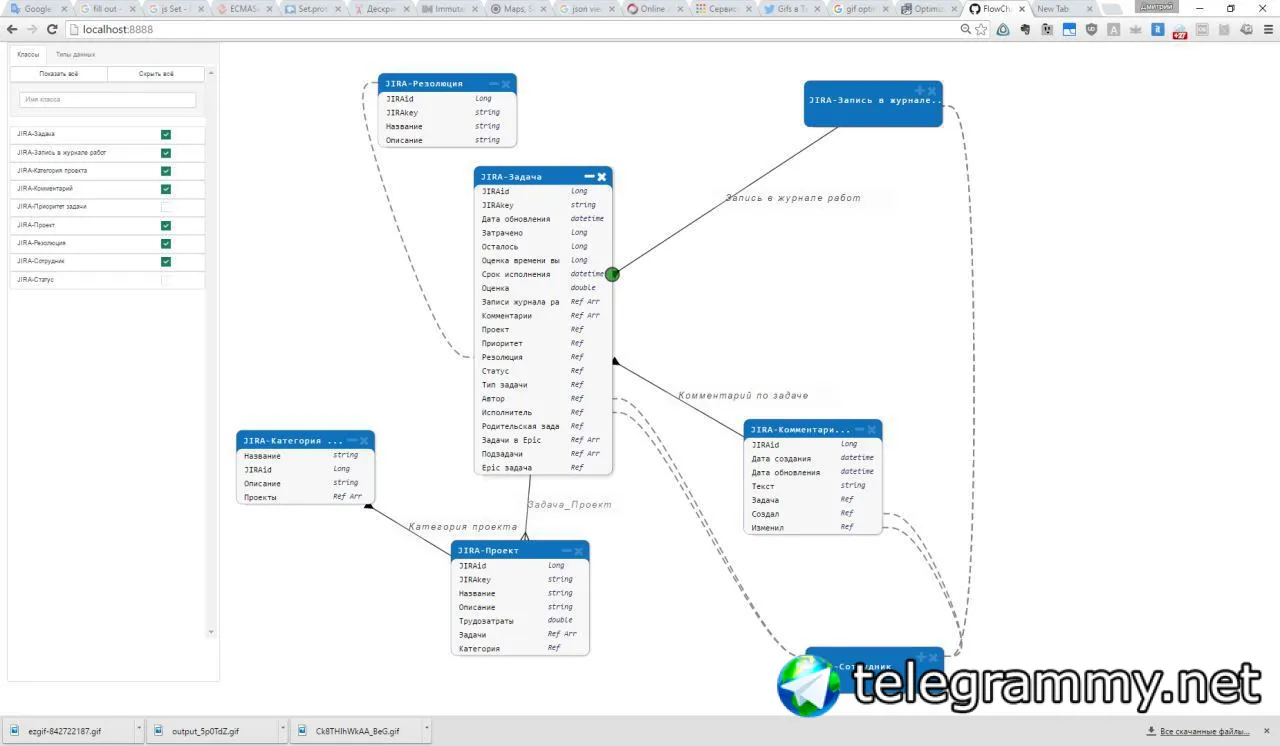Open dropdown for ezgif-842722187.gif download
Screen dimensions: 1280x746
pos(138,731)
